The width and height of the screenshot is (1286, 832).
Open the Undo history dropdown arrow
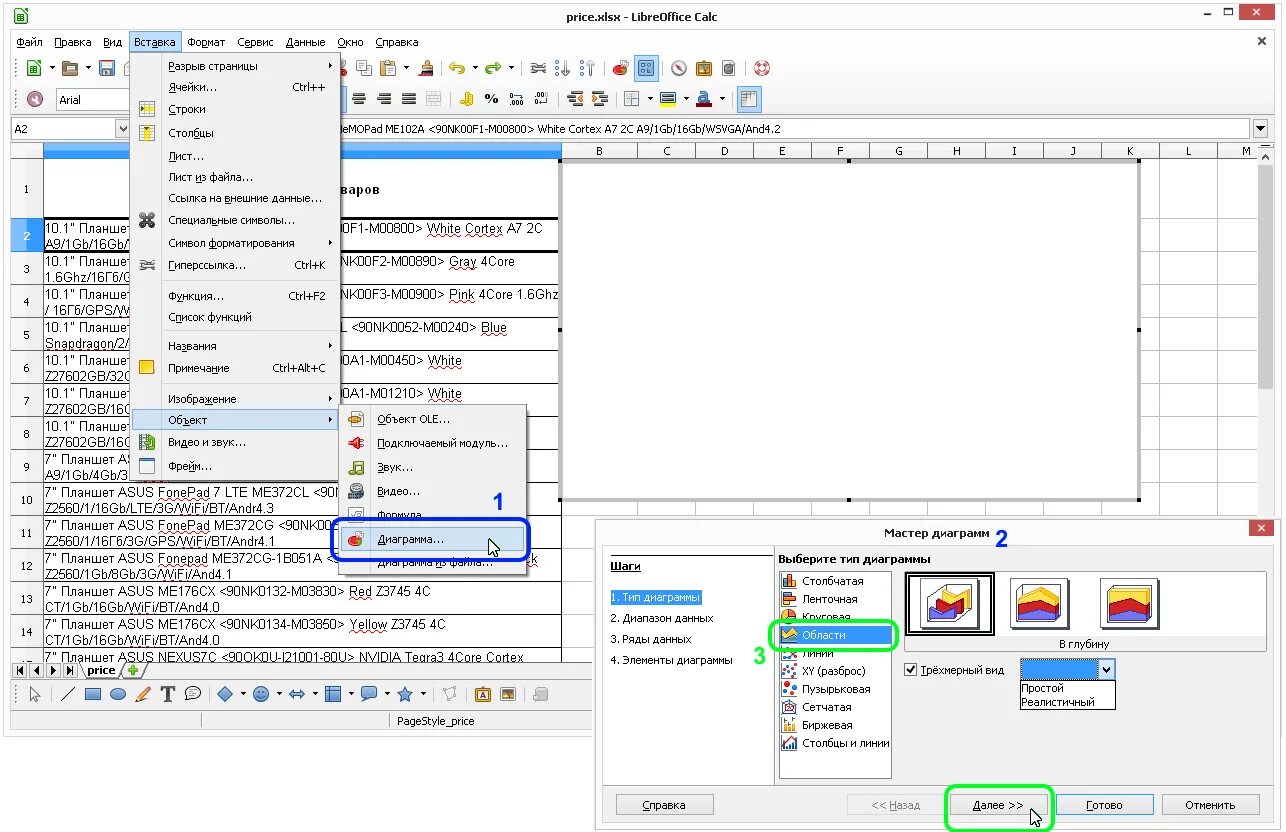coord(475,68)
